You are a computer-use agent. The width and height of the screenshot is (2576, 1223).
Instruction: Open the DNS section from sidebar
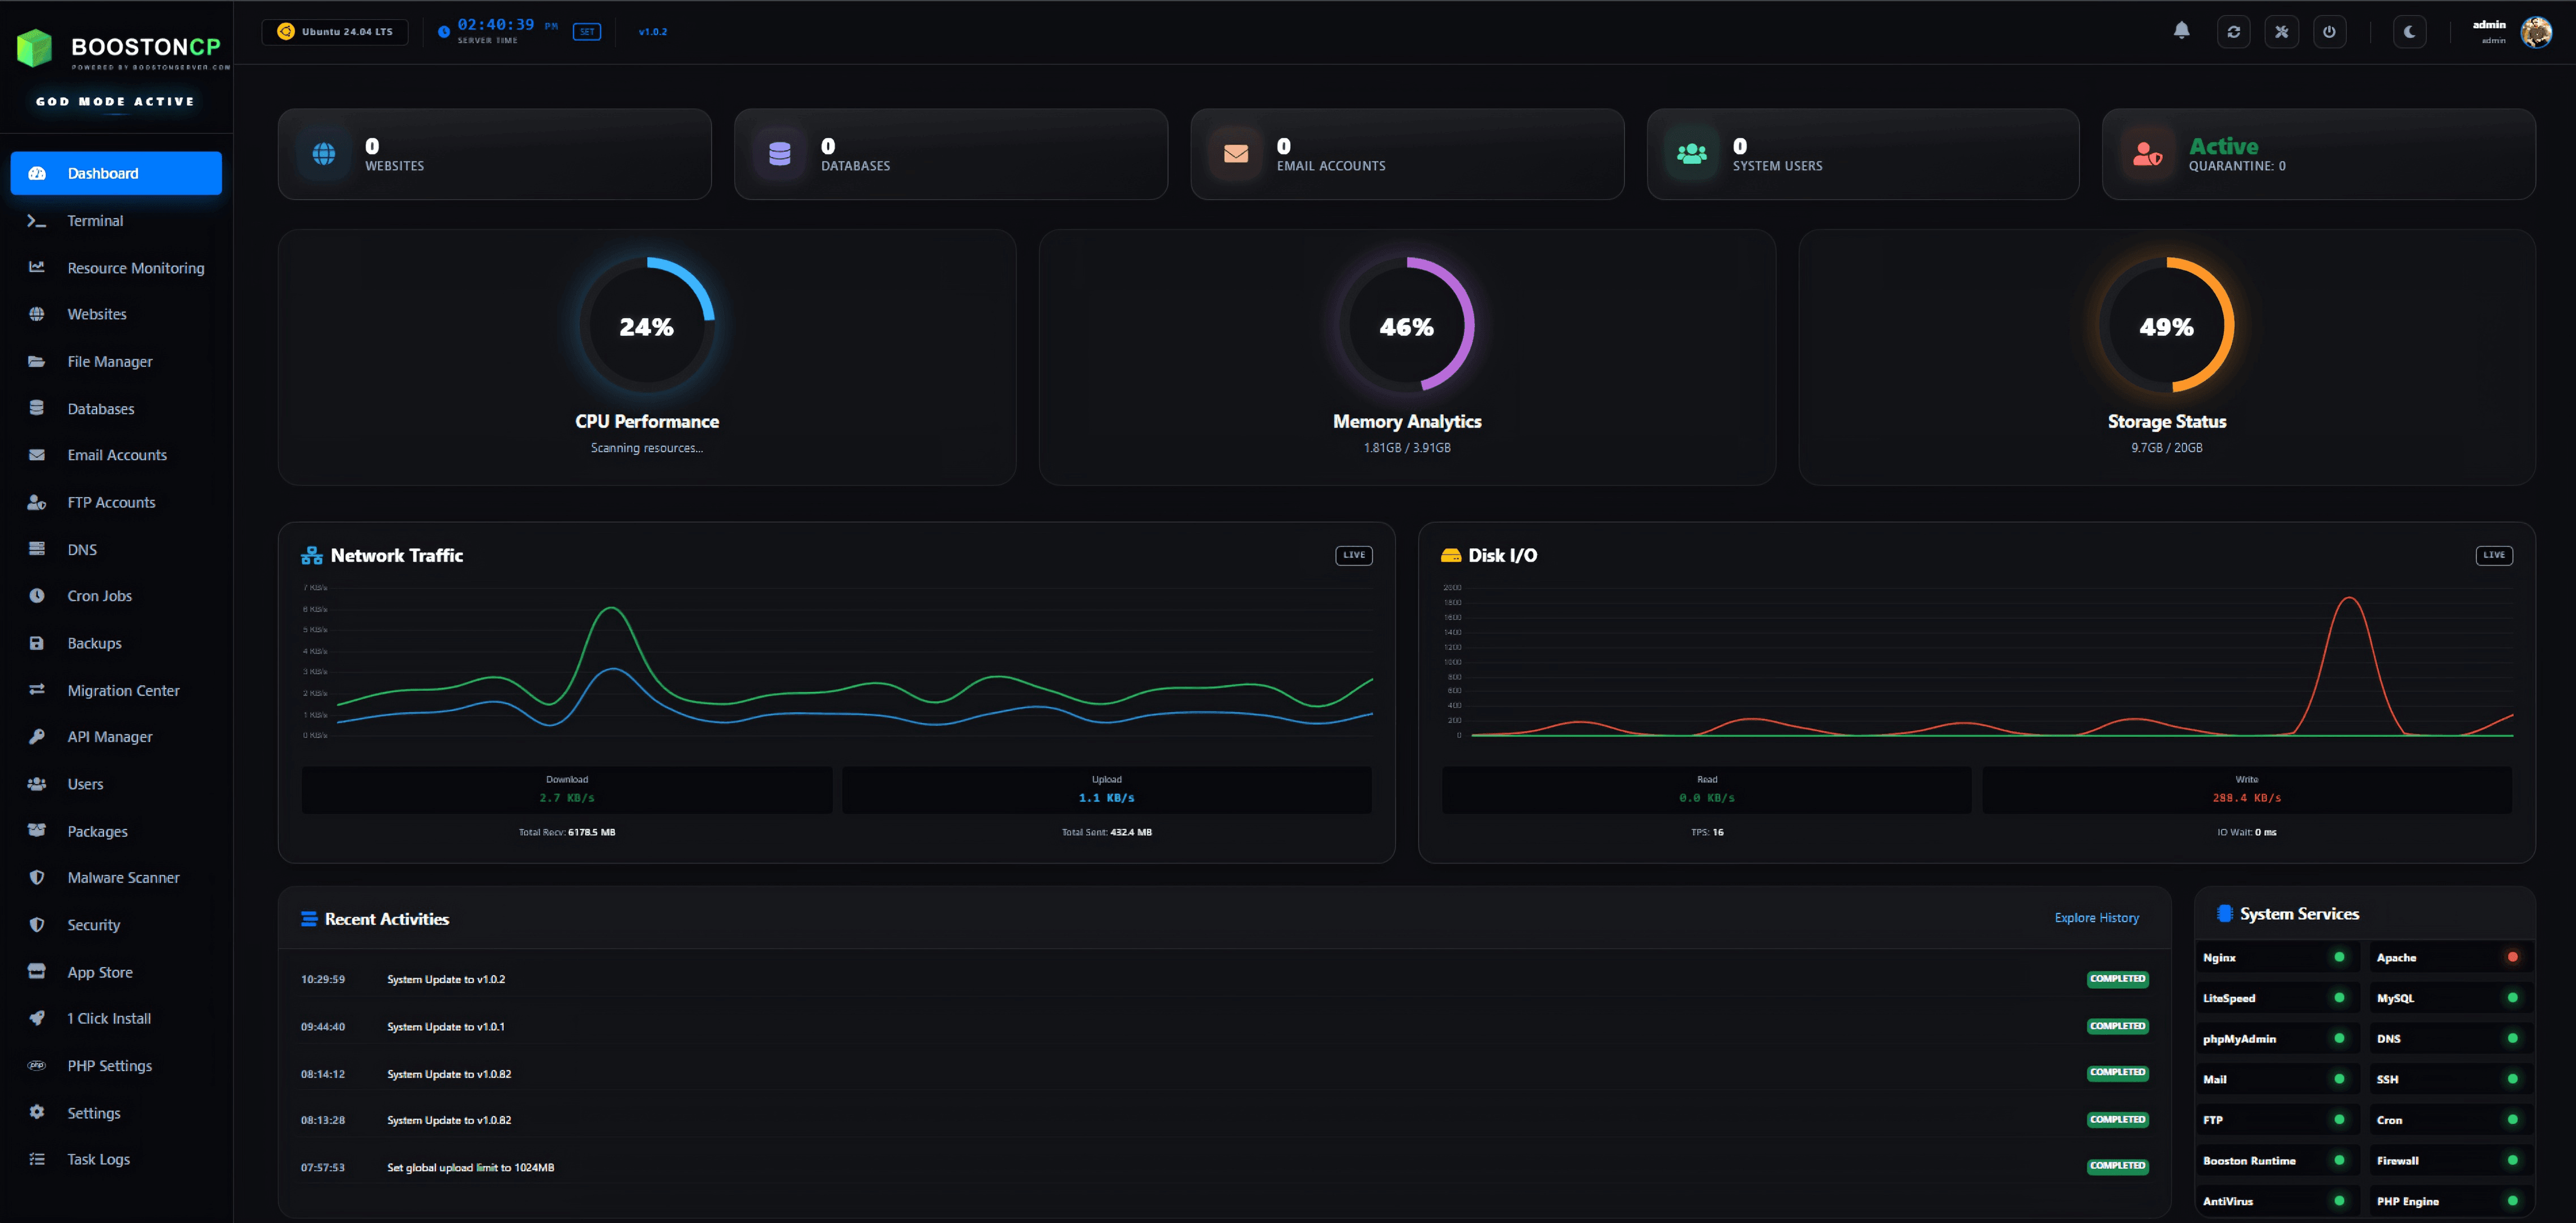[x=81, y=549]
